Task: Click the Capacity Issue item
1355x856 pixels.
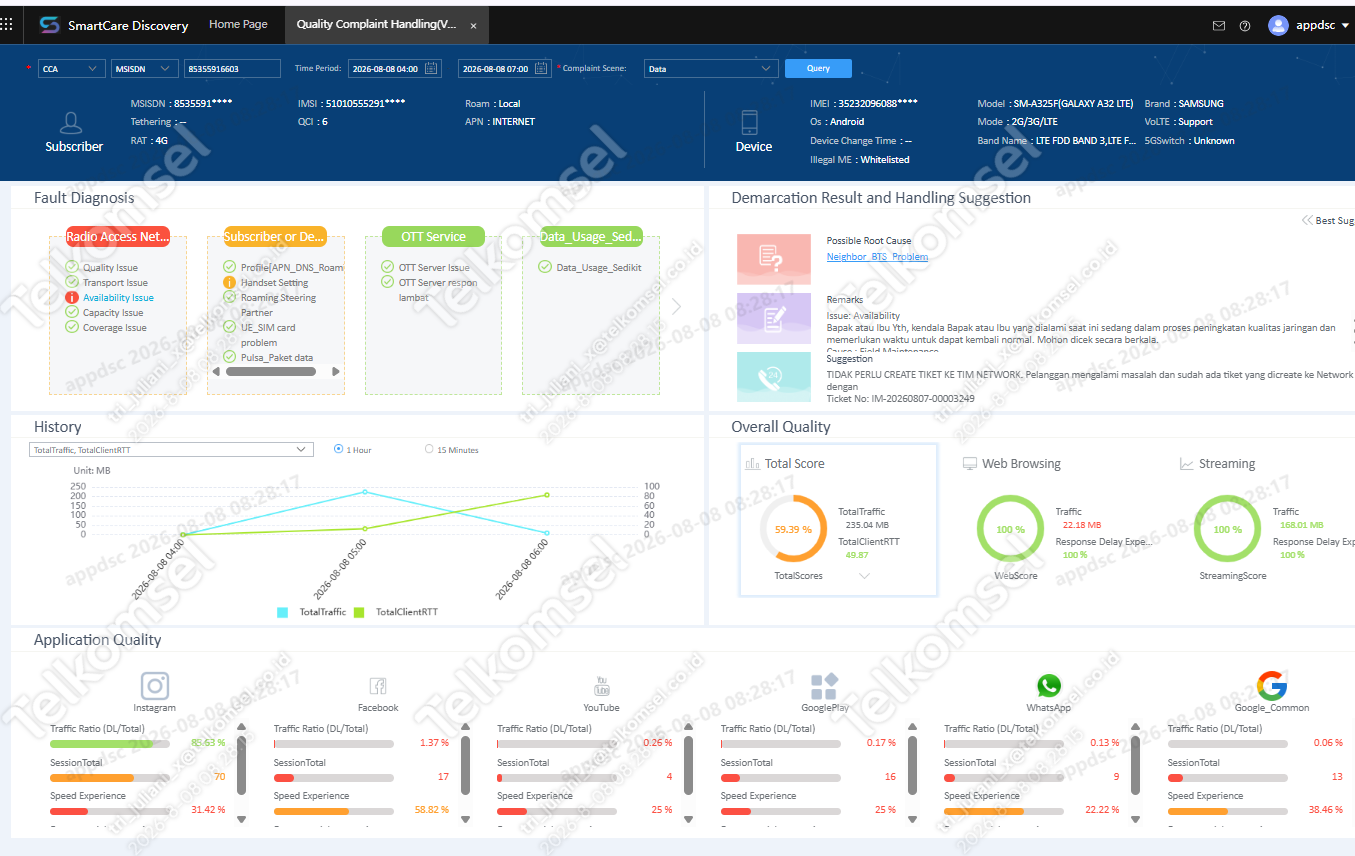Action: [x=113, y=313]
